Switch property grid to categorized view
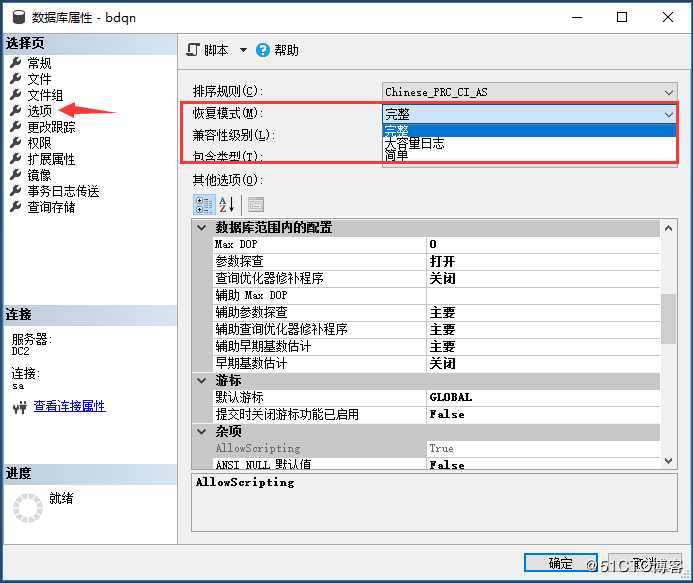693x583 pixels. click(x=204, y=205)
